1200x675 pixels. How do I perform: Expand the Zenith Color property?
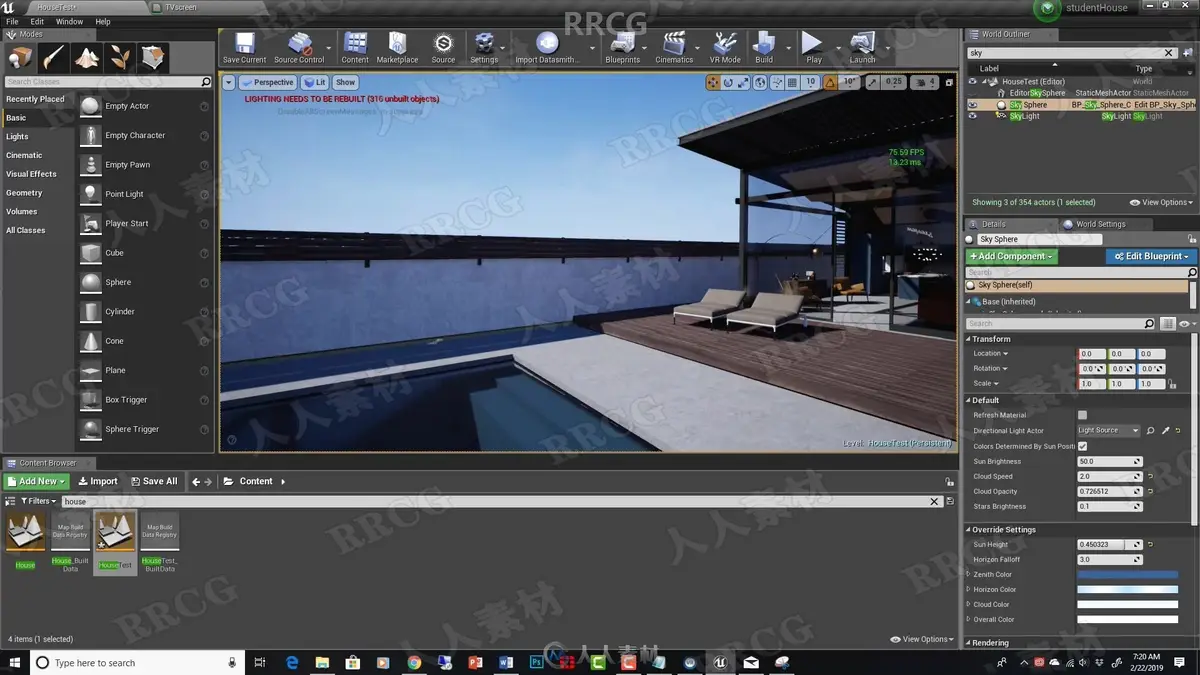click(x=968, y=574)
